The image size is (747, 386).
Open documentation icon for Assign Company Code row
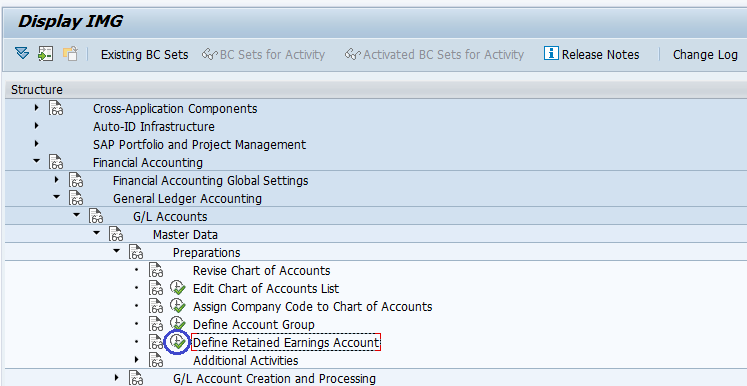coord(156,306)
